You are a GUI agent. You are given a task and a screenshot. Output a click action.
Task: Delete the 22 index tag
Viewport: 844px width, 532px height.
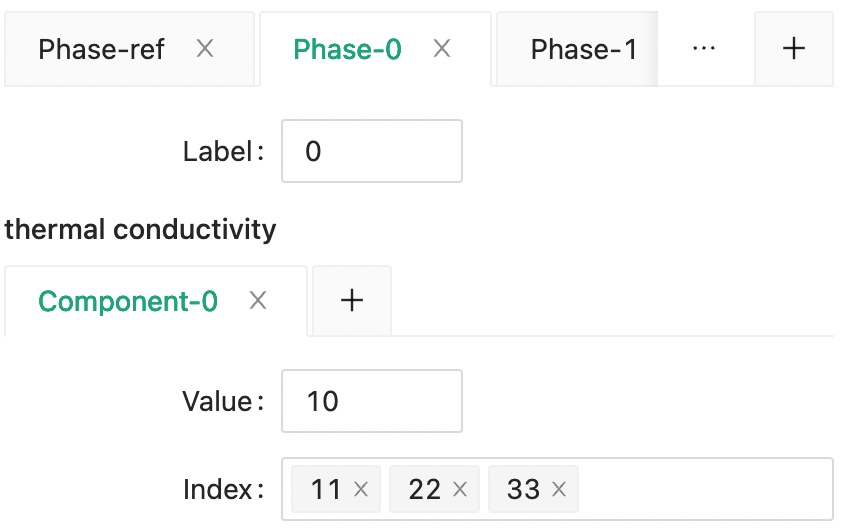tap(460, 490)
